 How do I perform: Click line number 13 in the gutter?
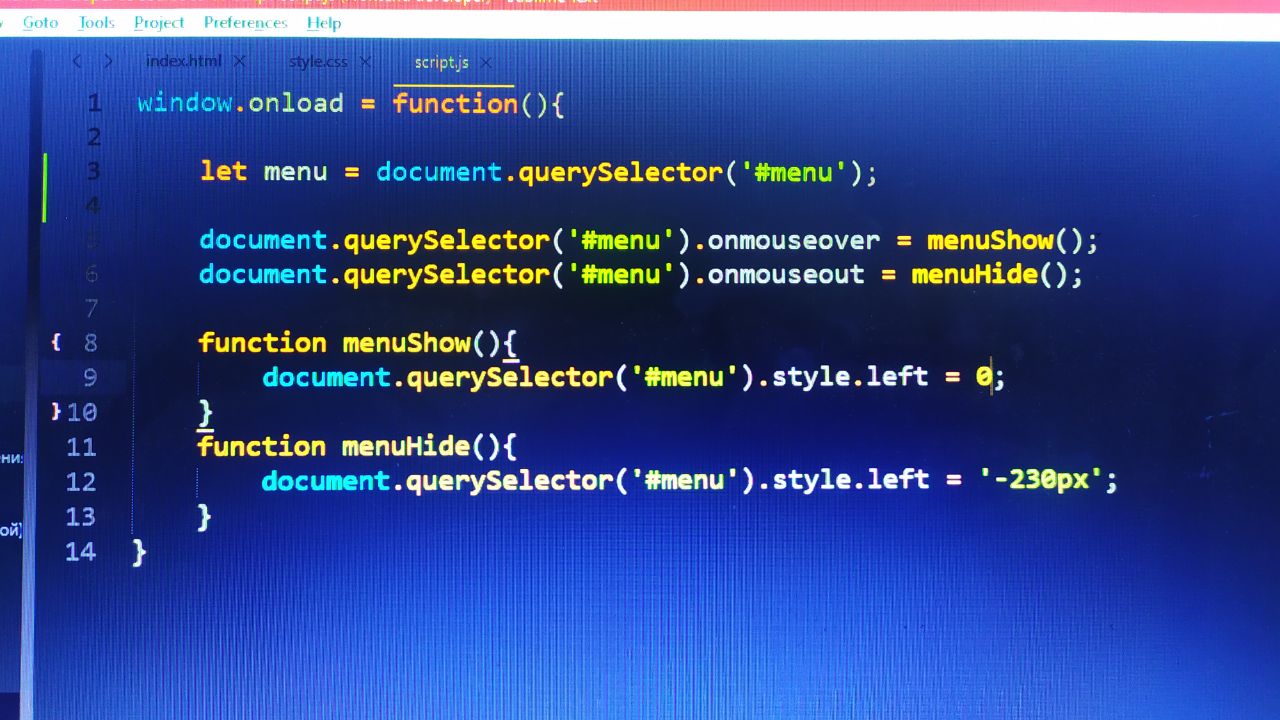point(81,516)
